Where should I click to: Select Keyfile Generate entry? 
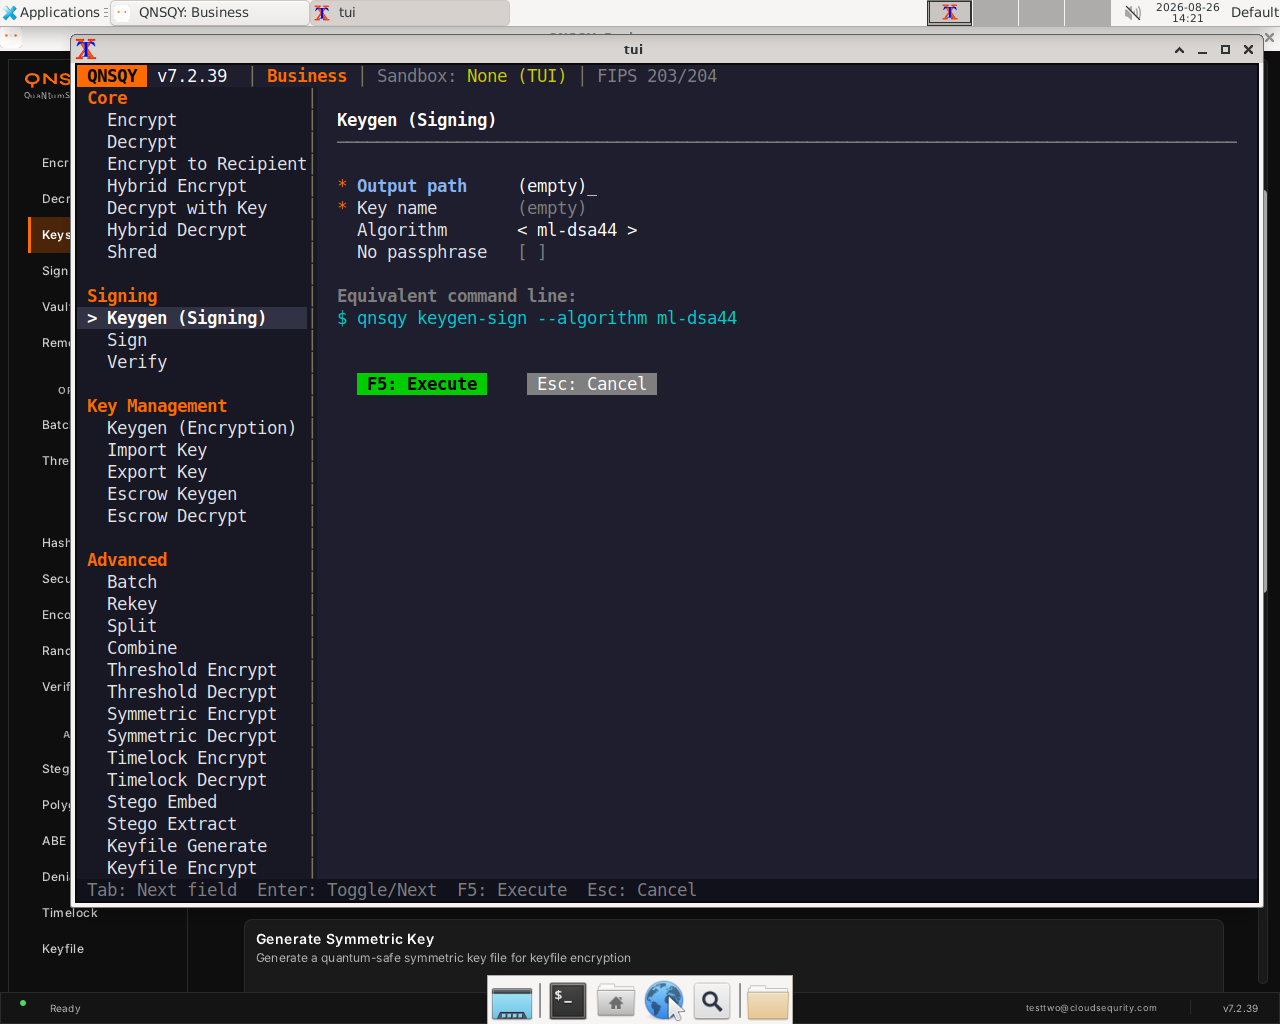point(187,846)
